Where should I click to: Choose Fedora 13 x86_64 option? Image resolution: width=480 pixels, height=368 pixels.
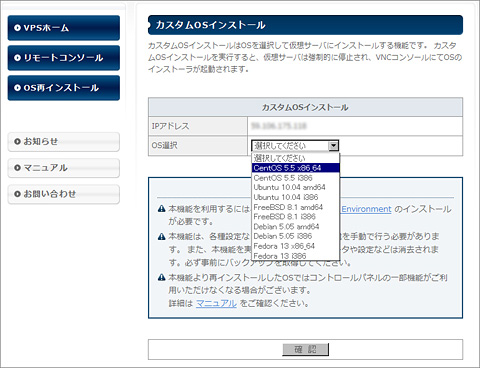[x=296, y=246]
